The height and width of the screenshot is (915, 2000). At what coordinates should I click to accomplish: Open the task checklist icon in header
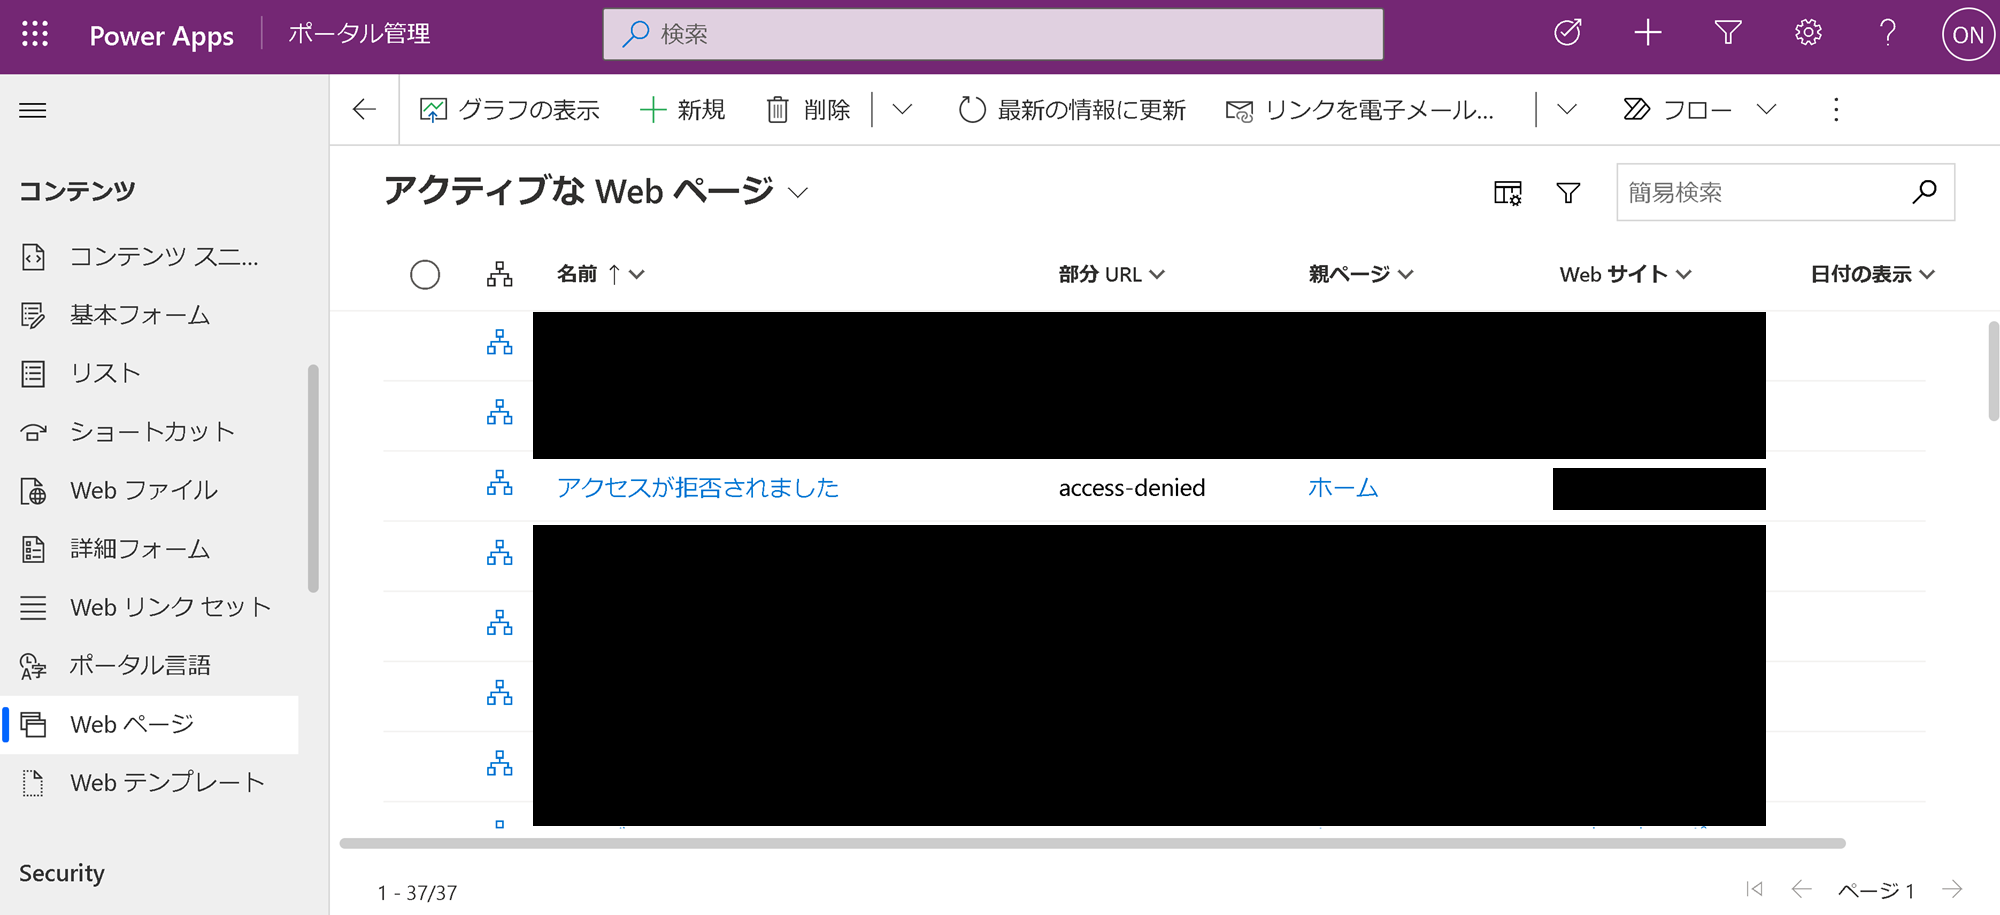point(1567,33)
